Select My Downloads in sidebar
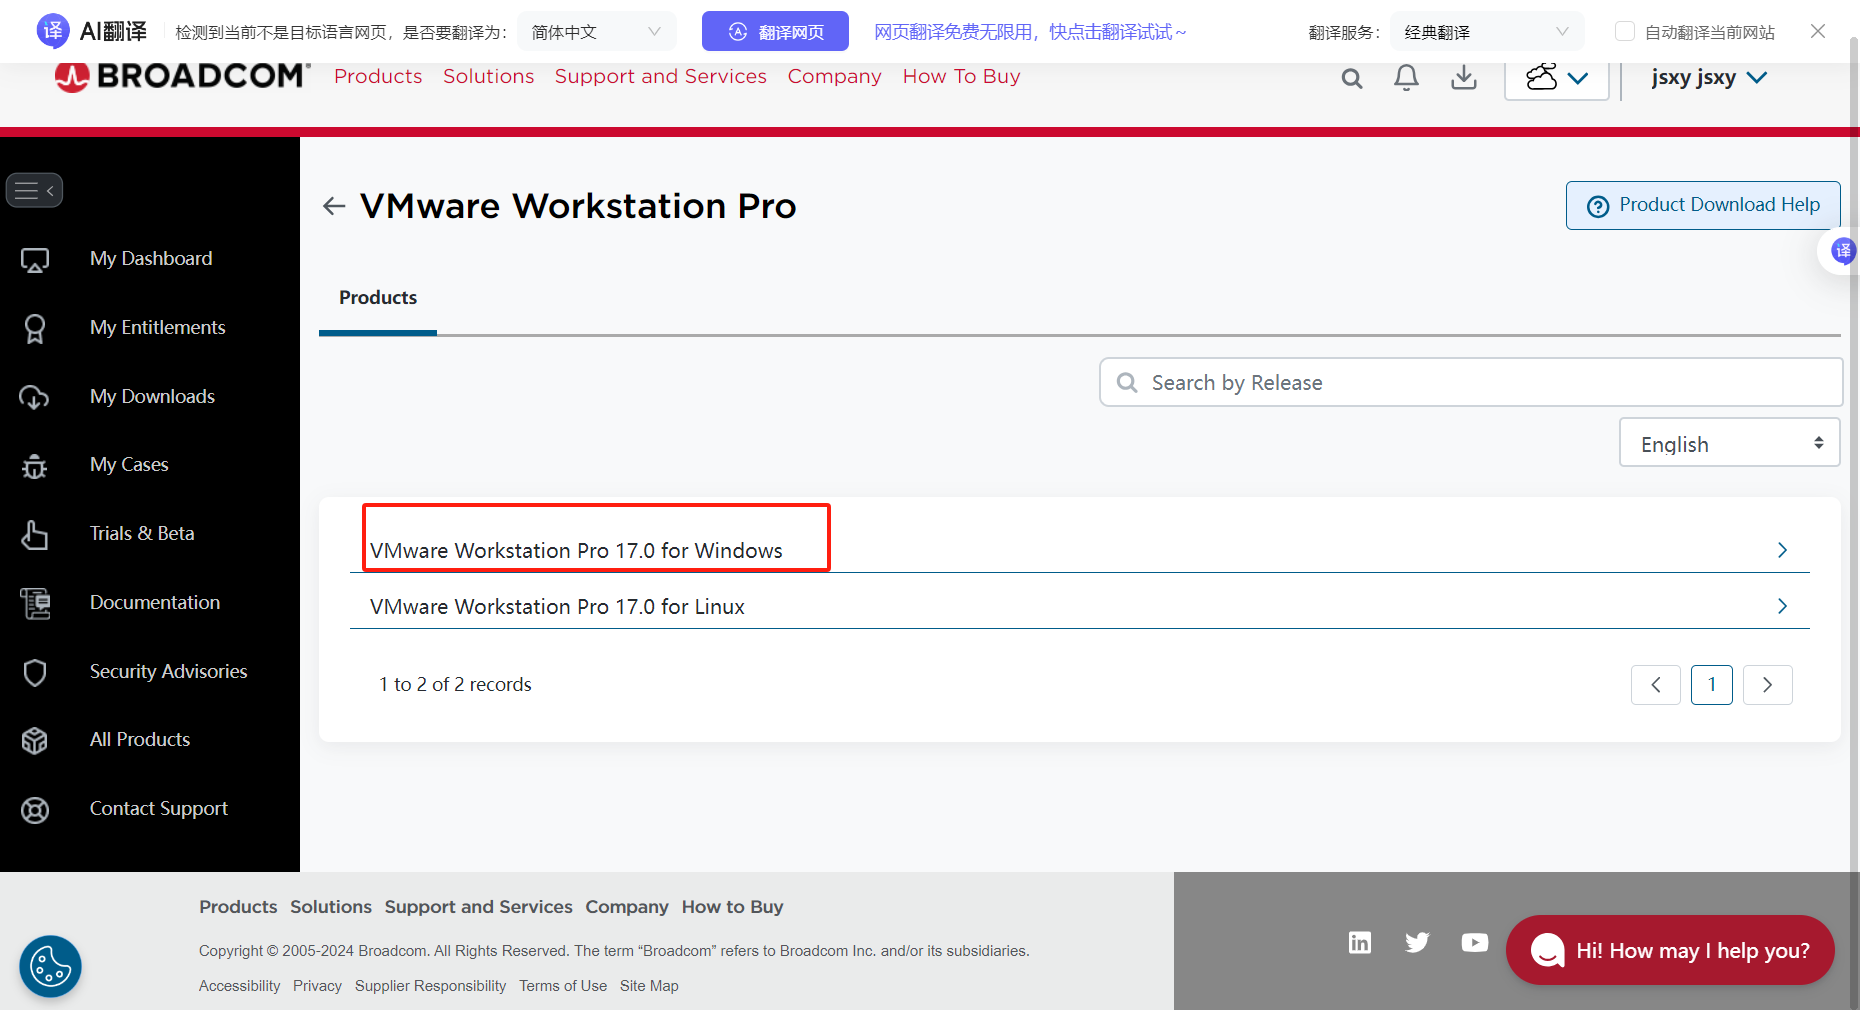1860x1010 pixels. point(152,396)
